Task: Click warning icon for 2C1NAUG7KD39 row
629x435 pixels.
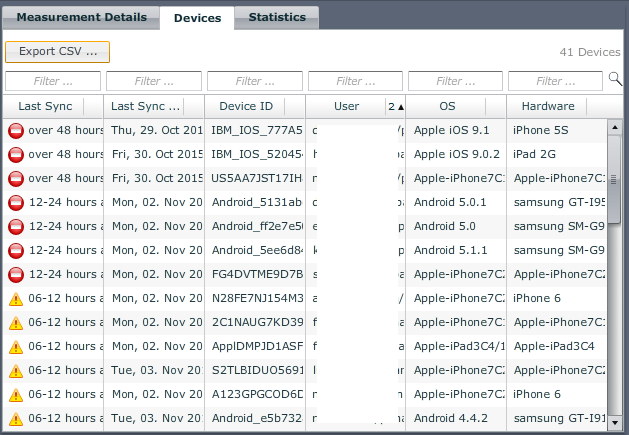Action: pos(16,323)
